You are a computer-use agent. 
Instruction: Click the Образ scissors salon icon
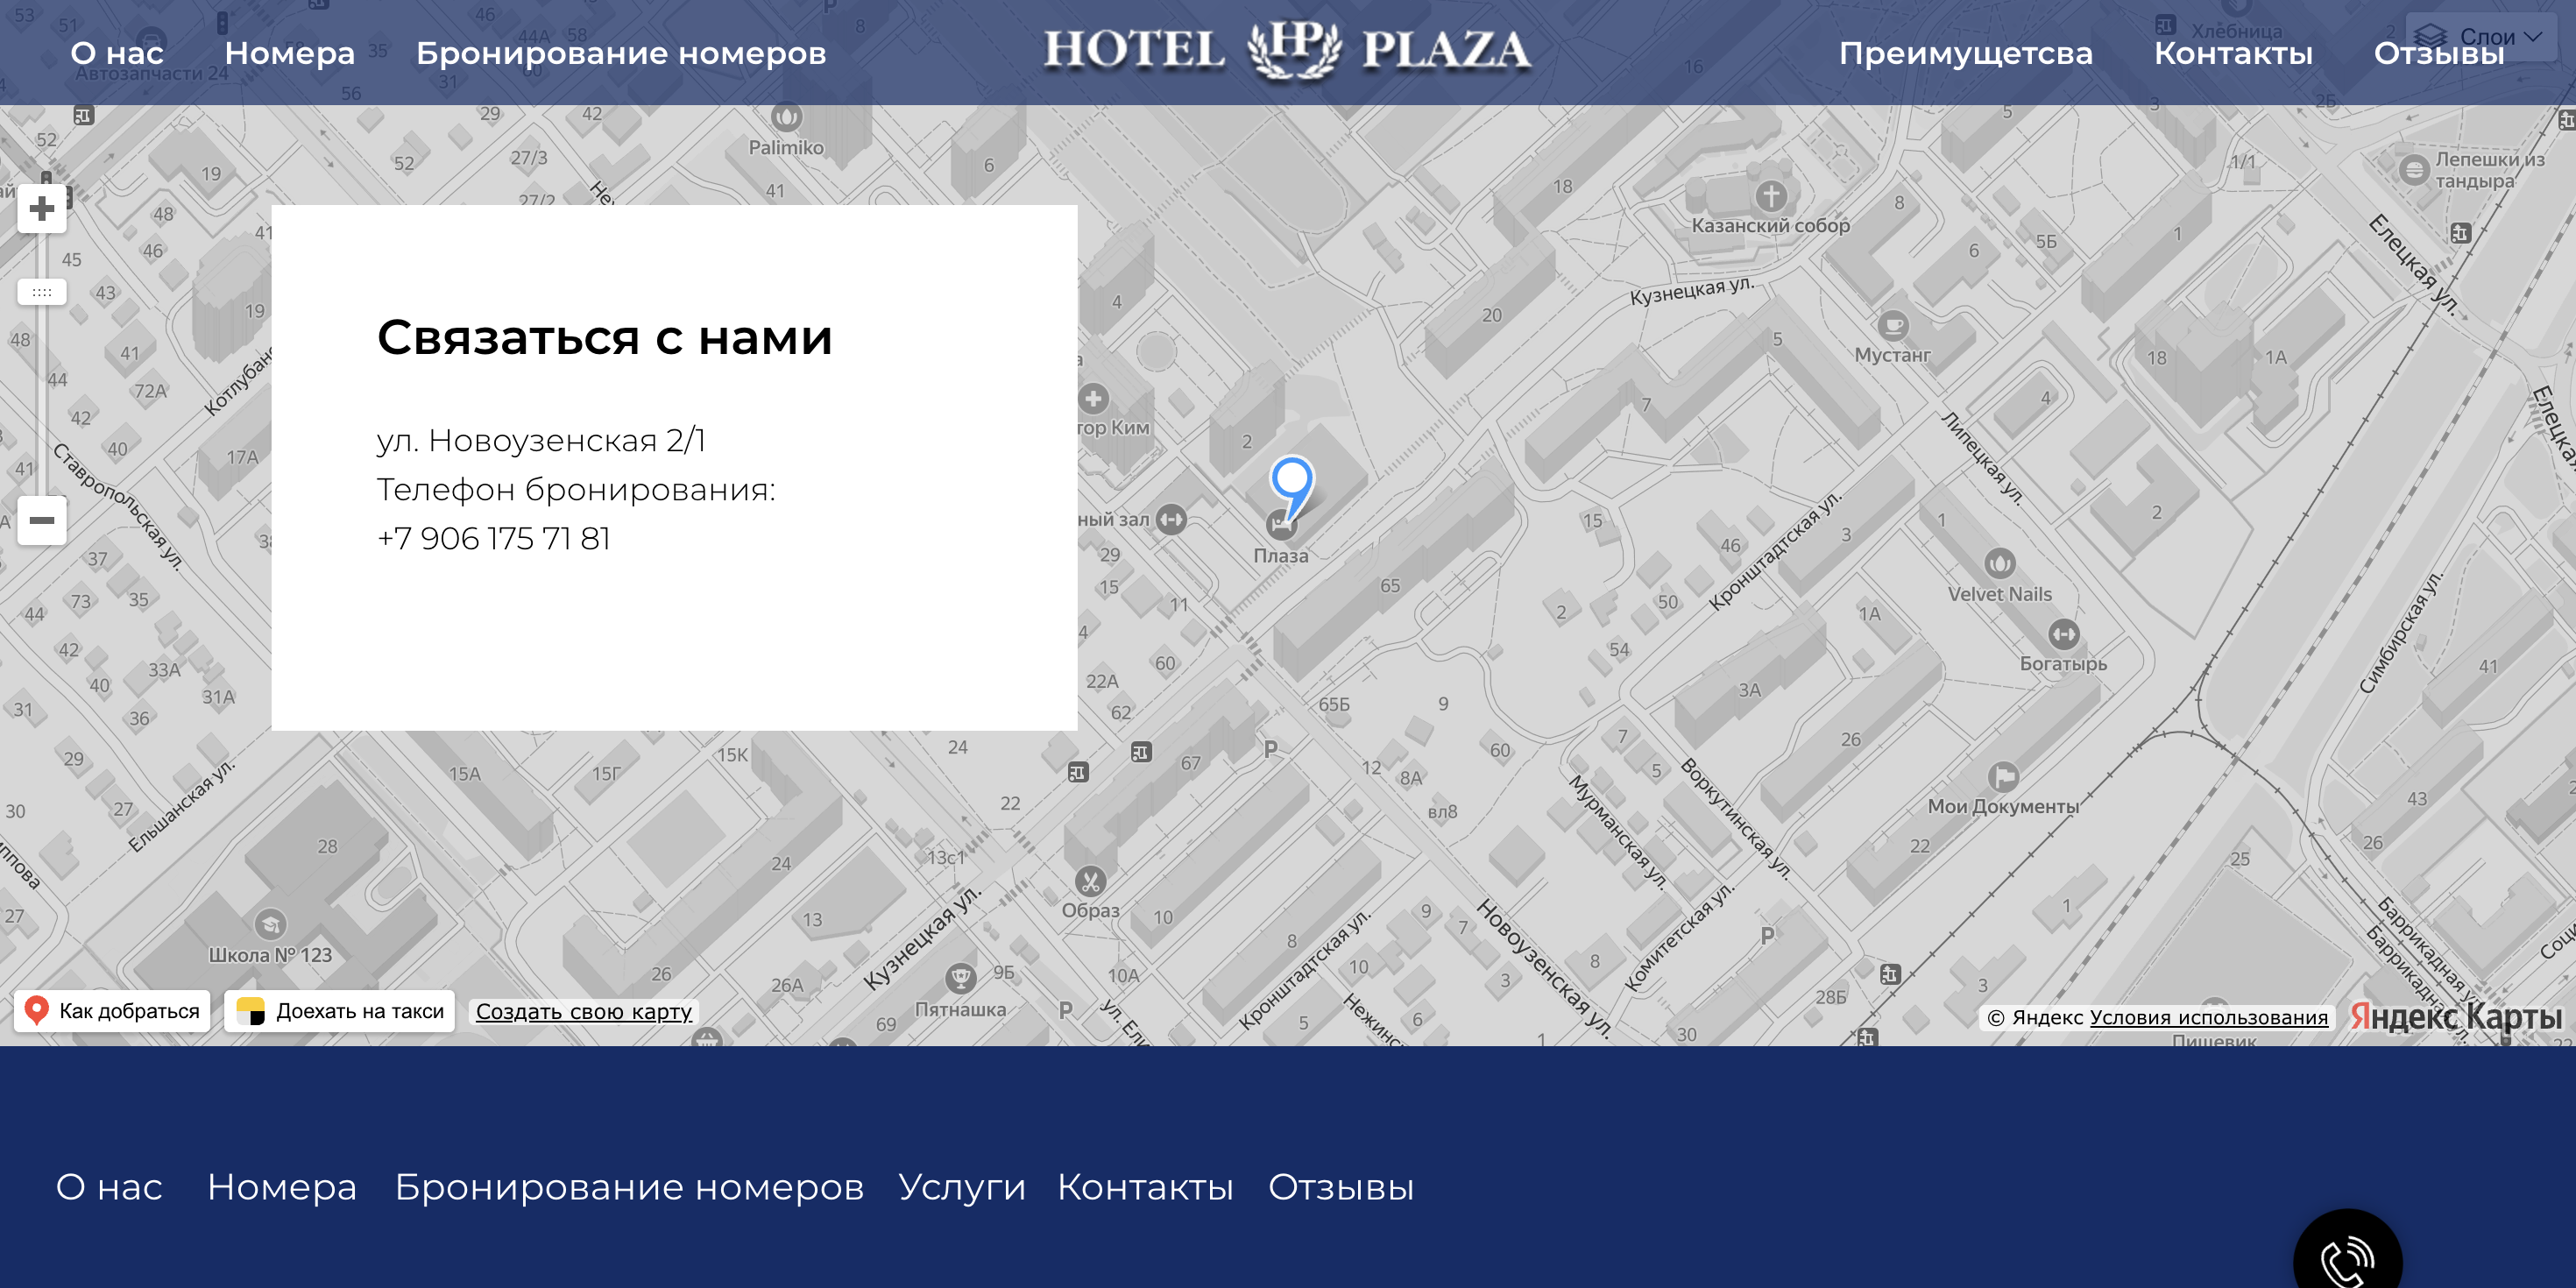click(1090, 882)
